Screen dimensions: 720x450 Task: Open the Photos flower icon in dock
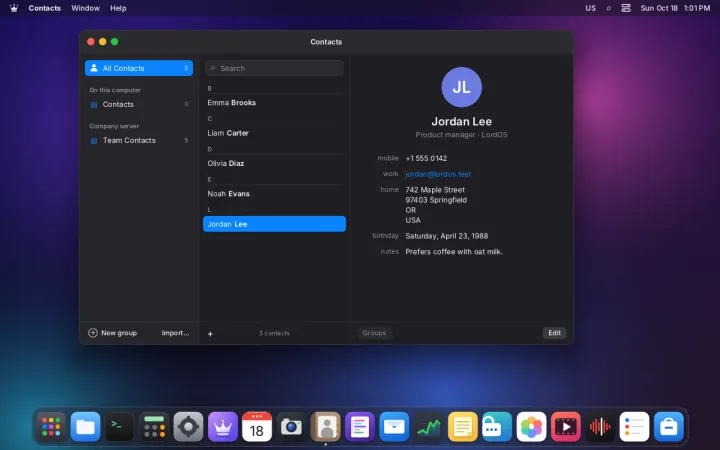tap(531, 427)
